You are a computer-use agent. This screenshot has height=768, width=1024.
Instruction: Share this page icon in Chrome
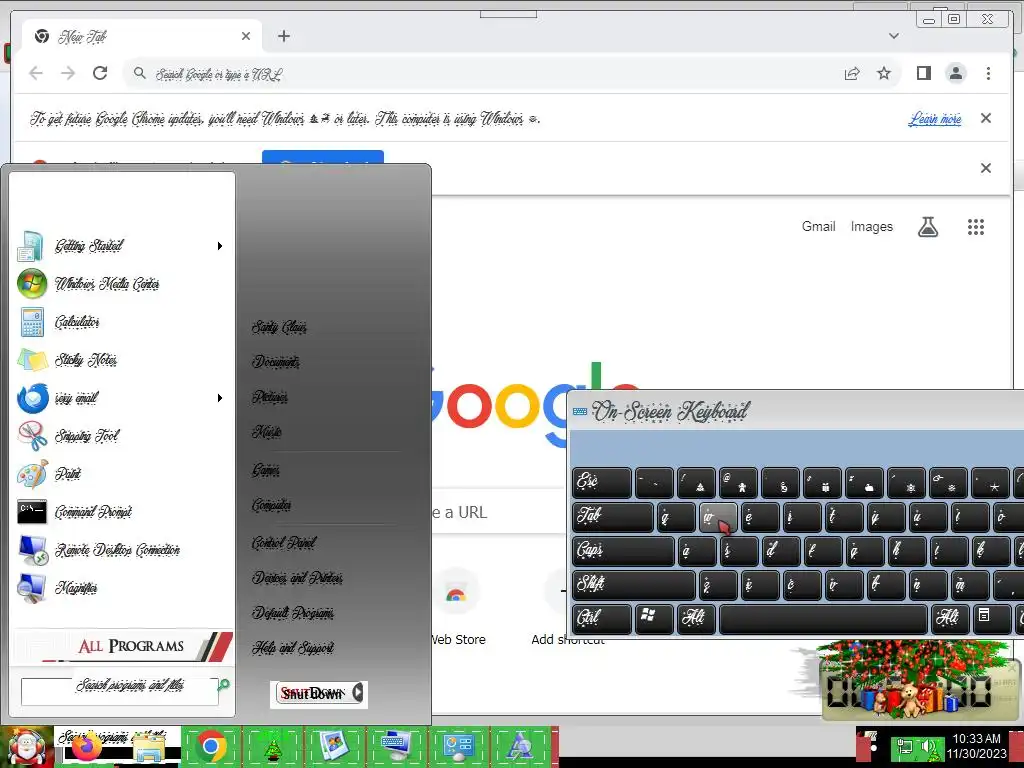coord(852,74)
